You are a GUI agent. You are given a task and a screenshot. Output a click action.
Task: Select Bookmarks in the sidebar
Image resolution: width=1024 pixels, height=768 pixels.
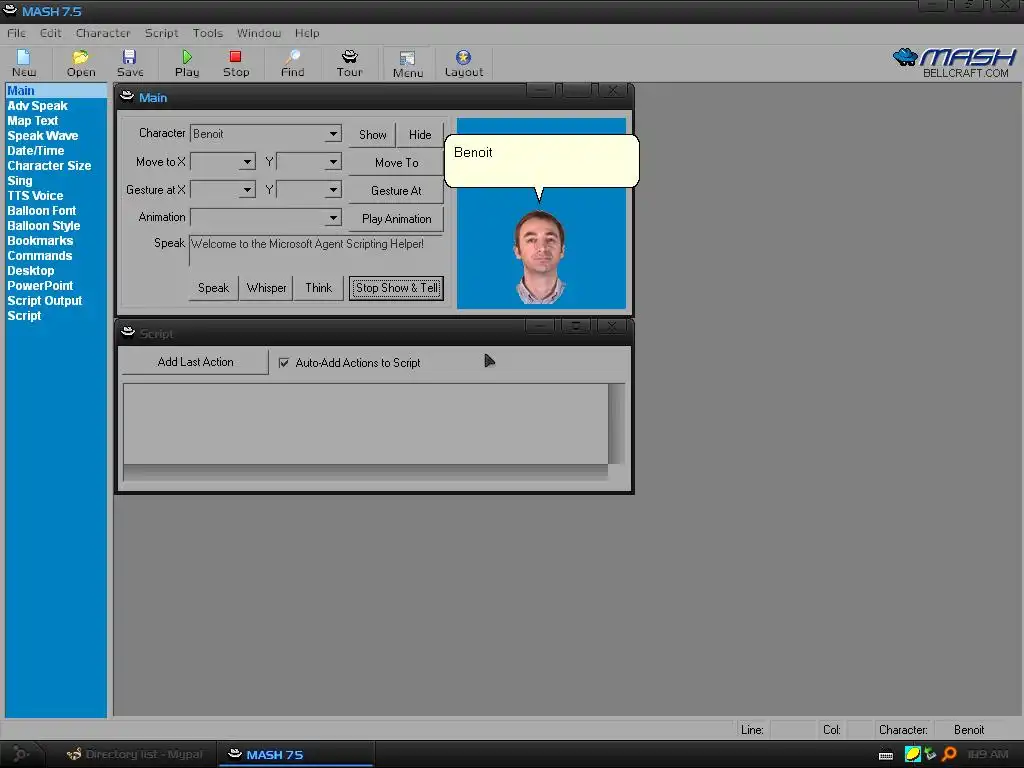(40, 241)
